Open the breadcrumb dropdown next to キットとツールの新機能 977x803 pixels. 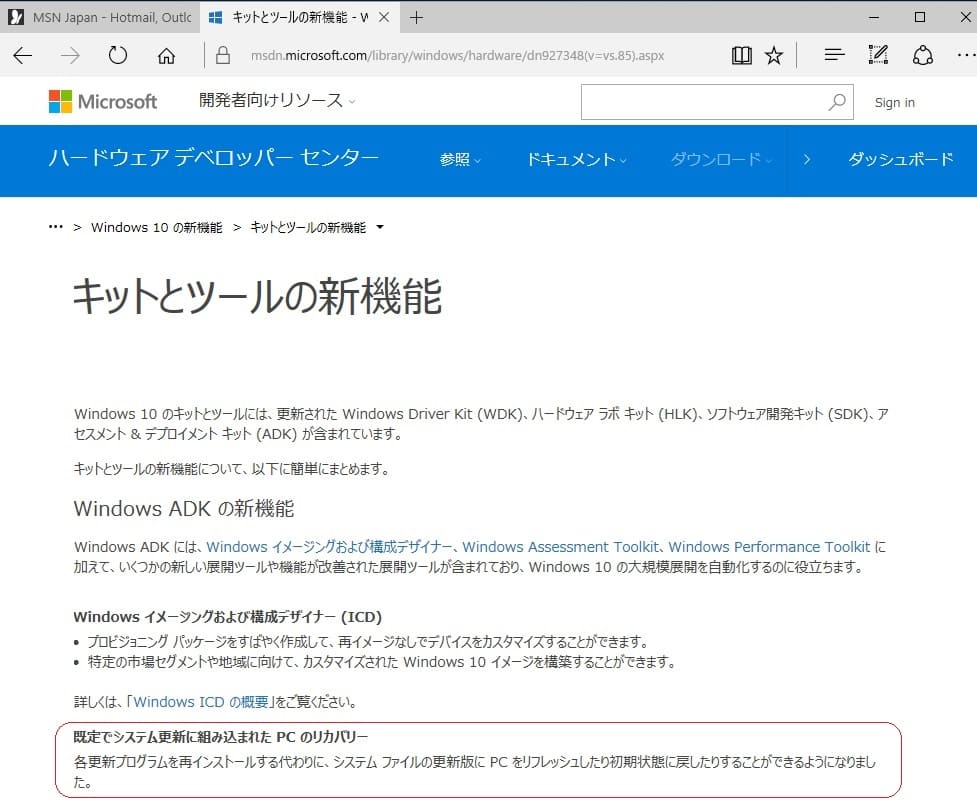tap(380, 227)
